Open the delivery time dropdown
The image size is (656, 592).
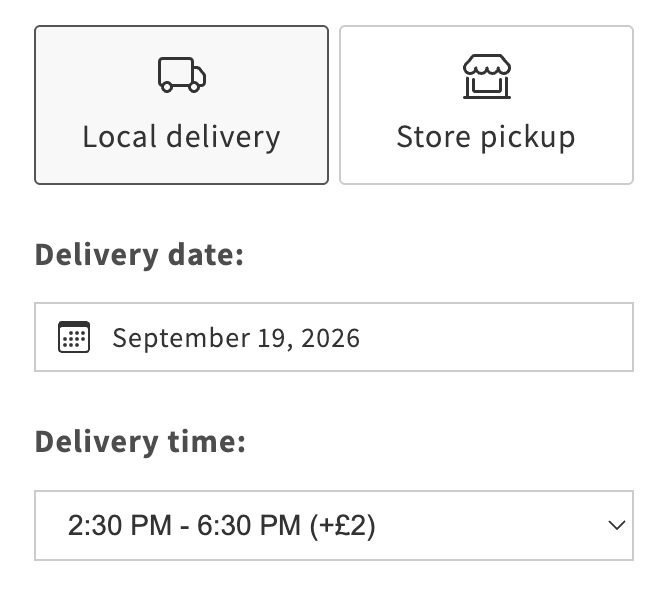click(x=334, y=525)
